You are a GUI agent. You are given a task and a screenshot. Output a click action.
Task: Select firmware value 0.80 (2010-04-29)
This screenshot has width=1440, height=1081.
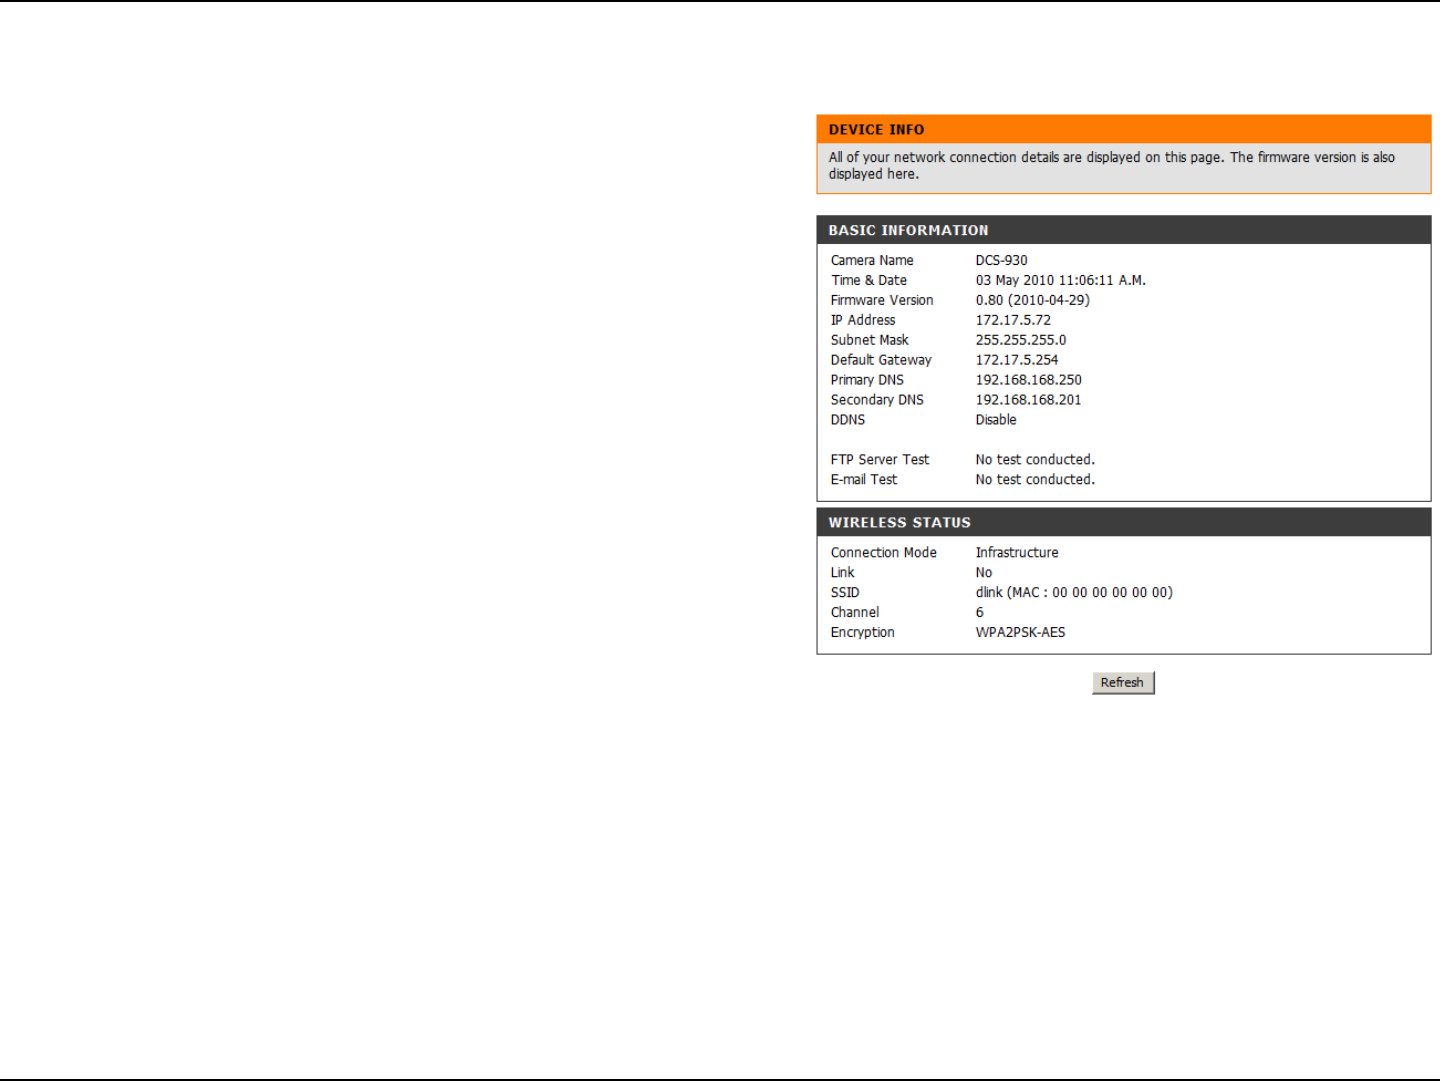[x=1033, y=300]
